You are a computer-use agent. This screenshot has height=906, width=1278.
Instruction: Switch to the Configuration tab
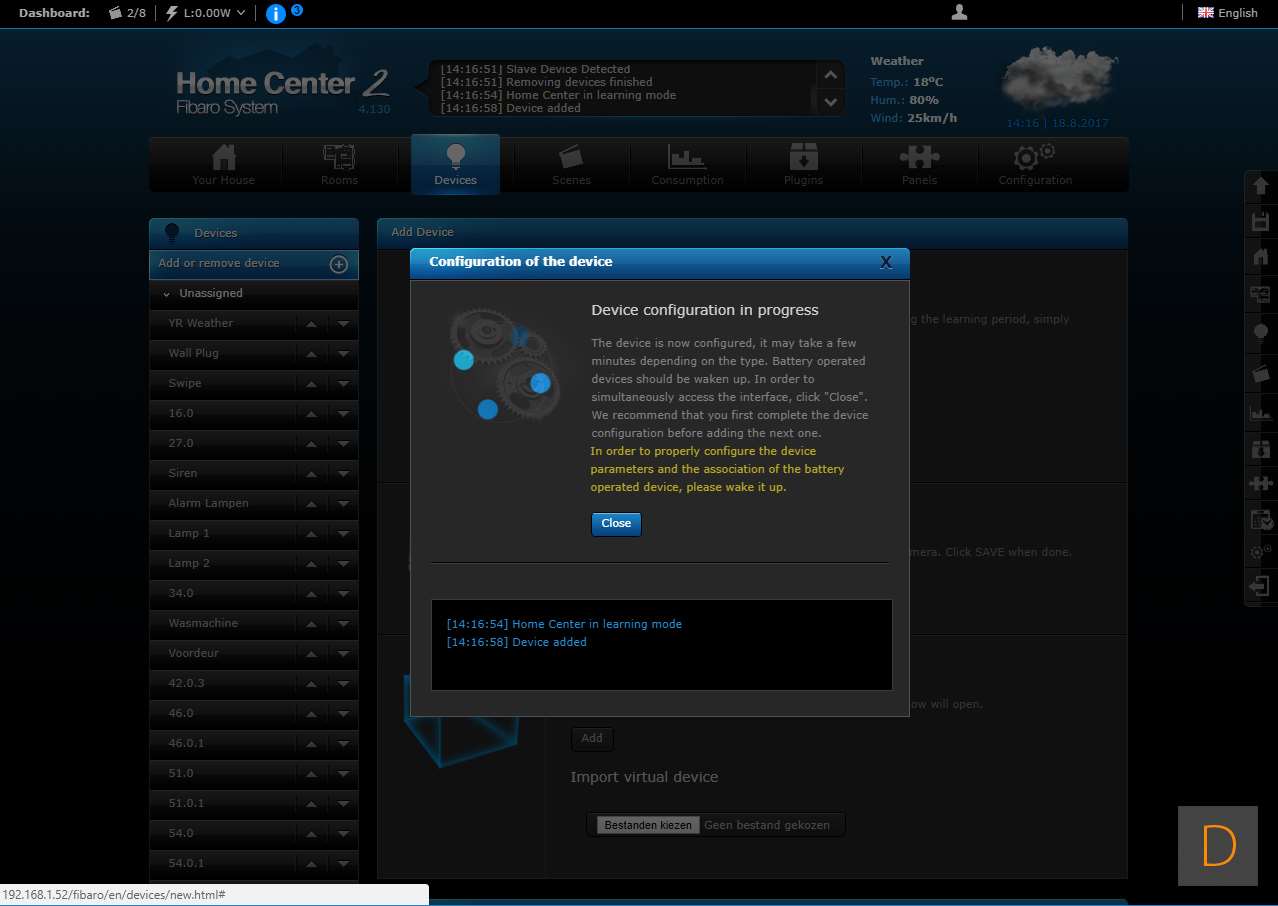pyautogui.click(x=1035, y=165)
